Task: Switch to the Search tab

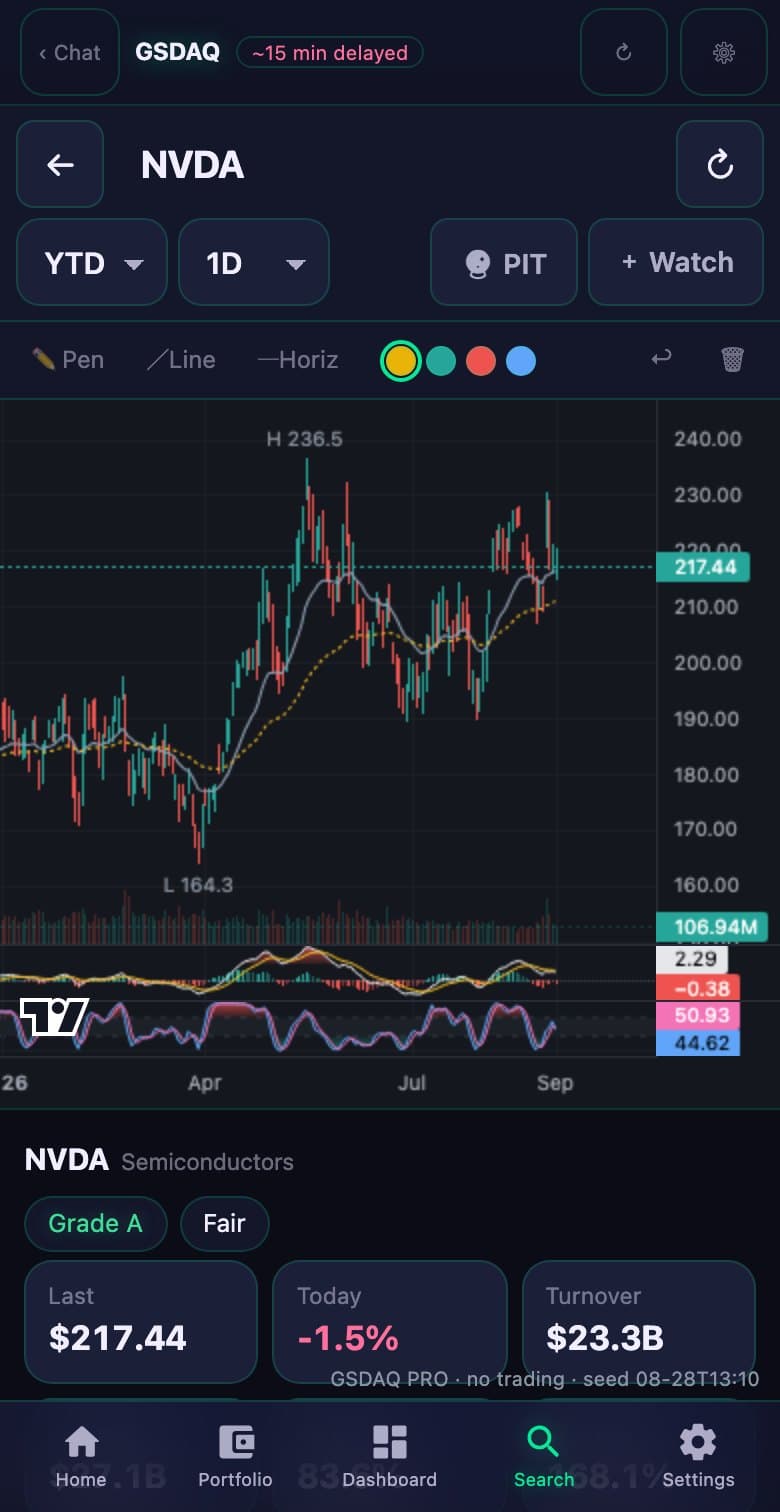Action: tap(544, 1457)
